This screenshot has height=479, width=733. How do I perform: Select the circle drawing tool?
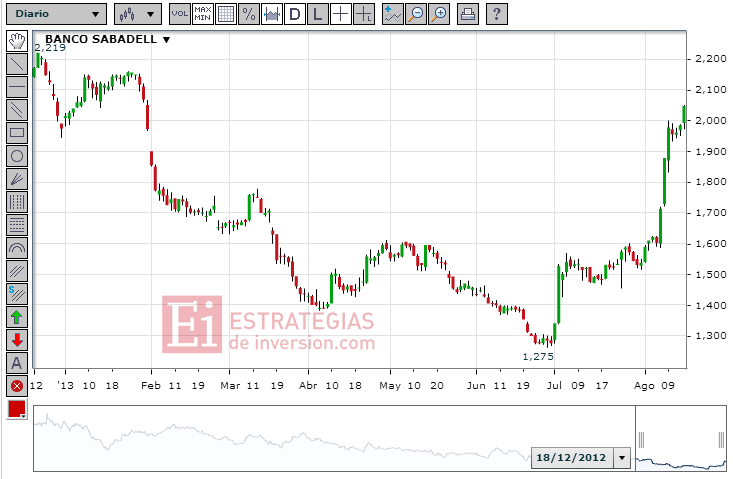tap(17, 156)
